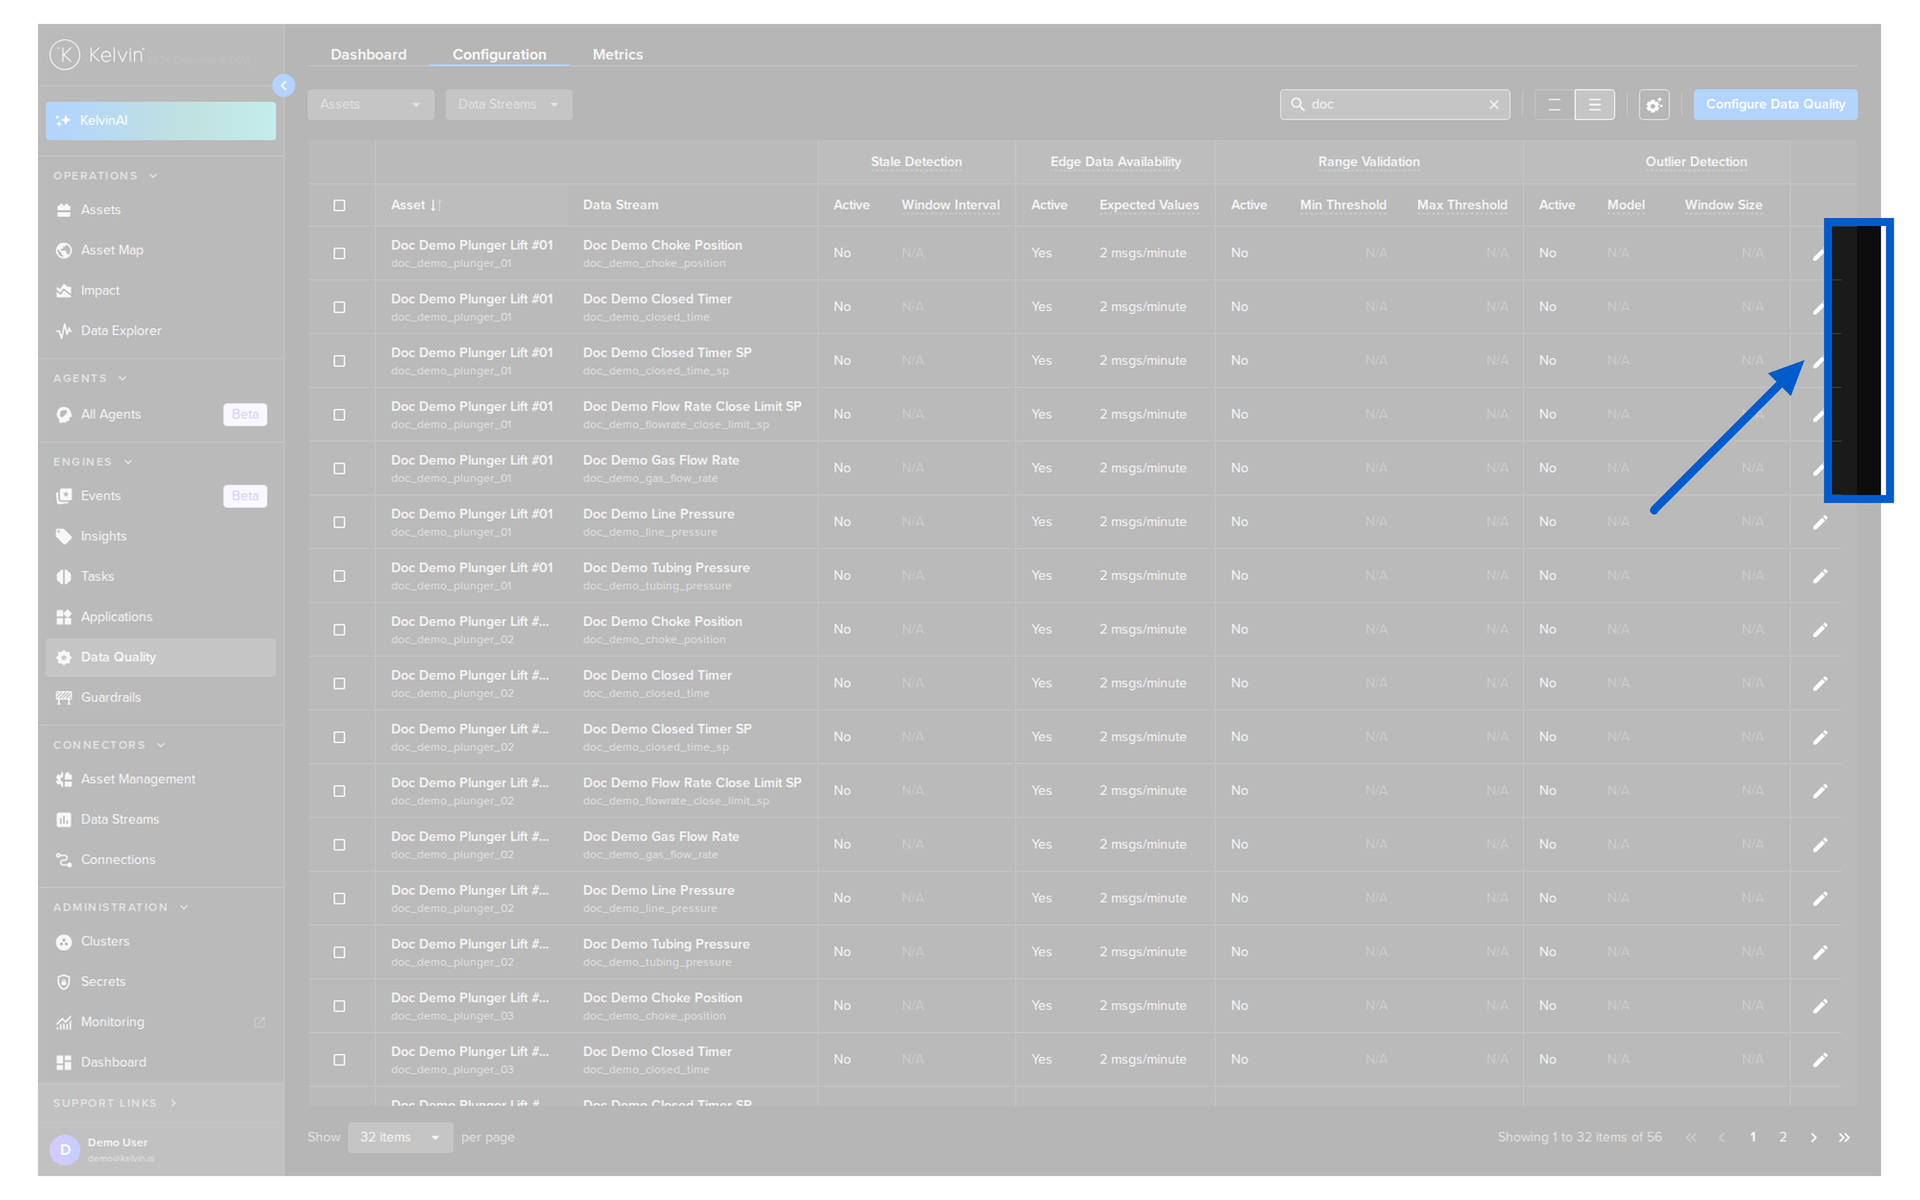The width and height of the screenshot is (1920, 1200).
Task: Click the Kelvin logo
Action: coord(97,54)
